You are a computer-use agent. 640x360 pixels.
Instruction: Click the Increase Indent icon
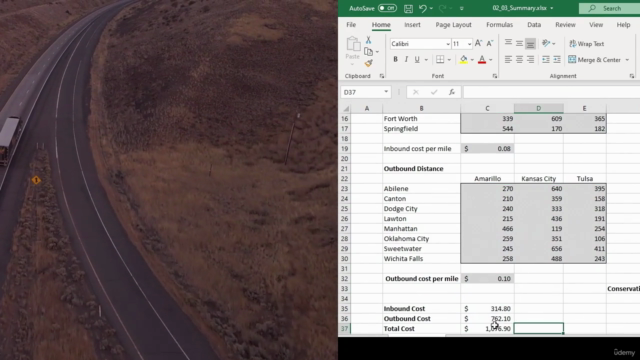coord(557,60)
